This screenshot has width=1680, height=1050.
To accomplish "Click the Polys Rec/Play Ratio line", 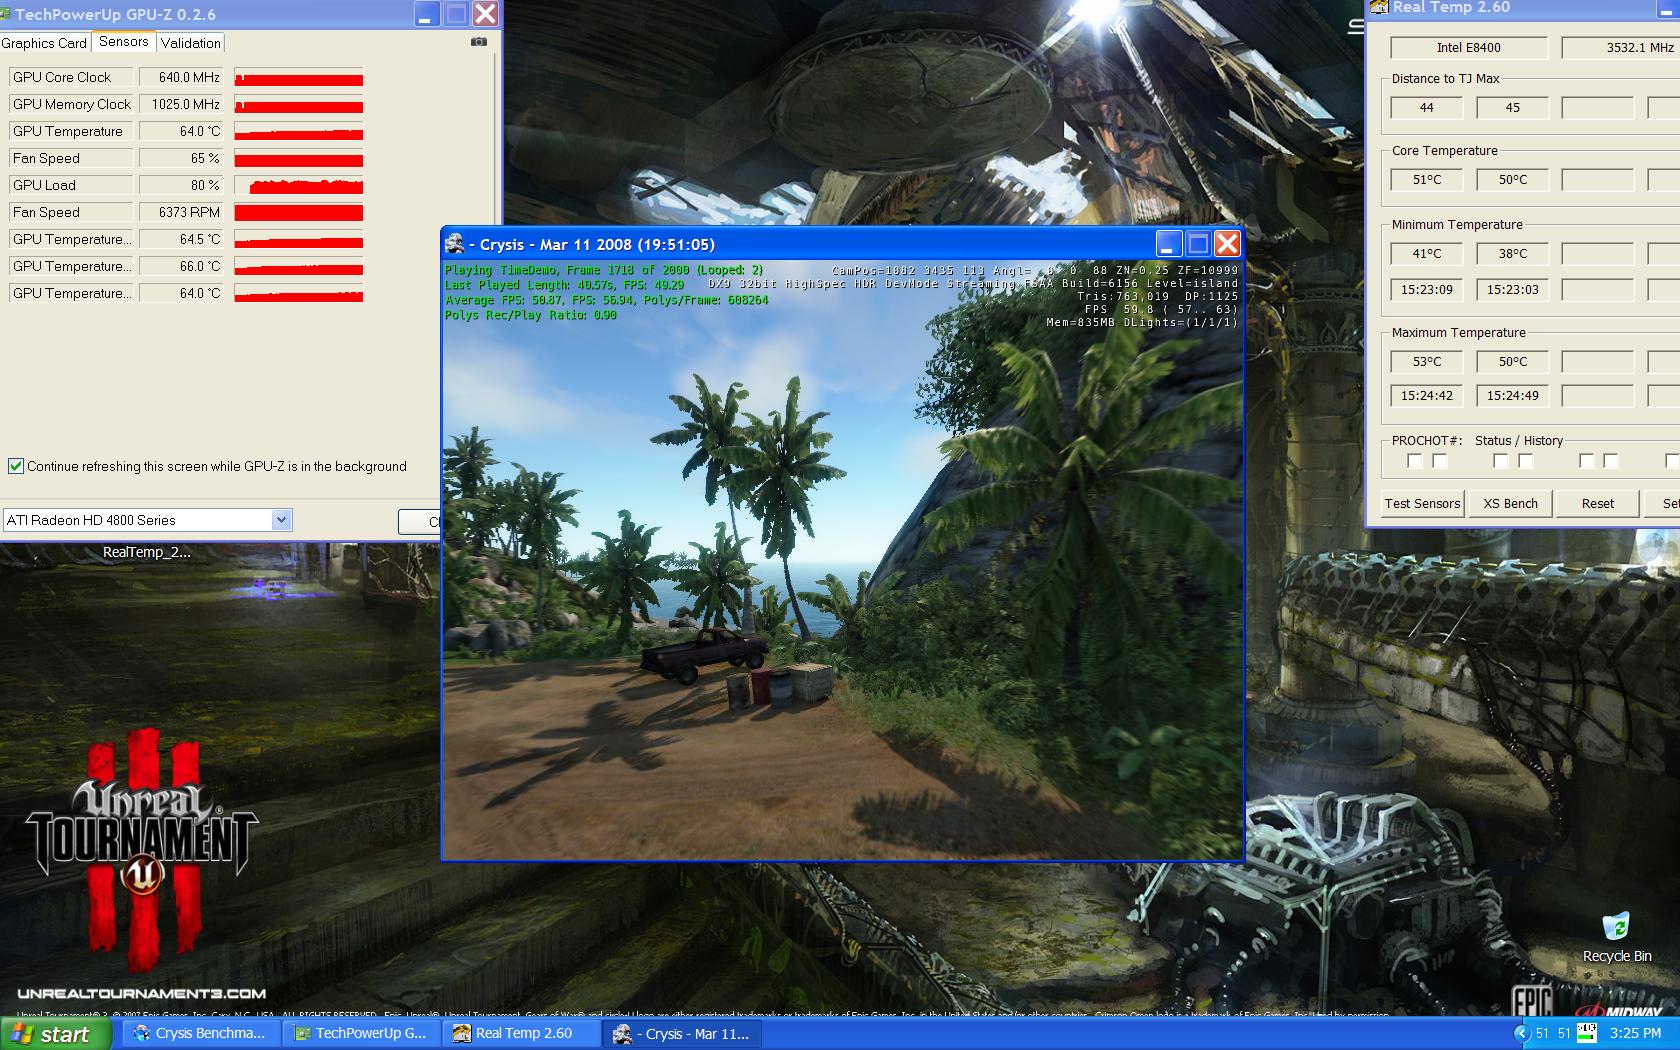I will 530,315.
